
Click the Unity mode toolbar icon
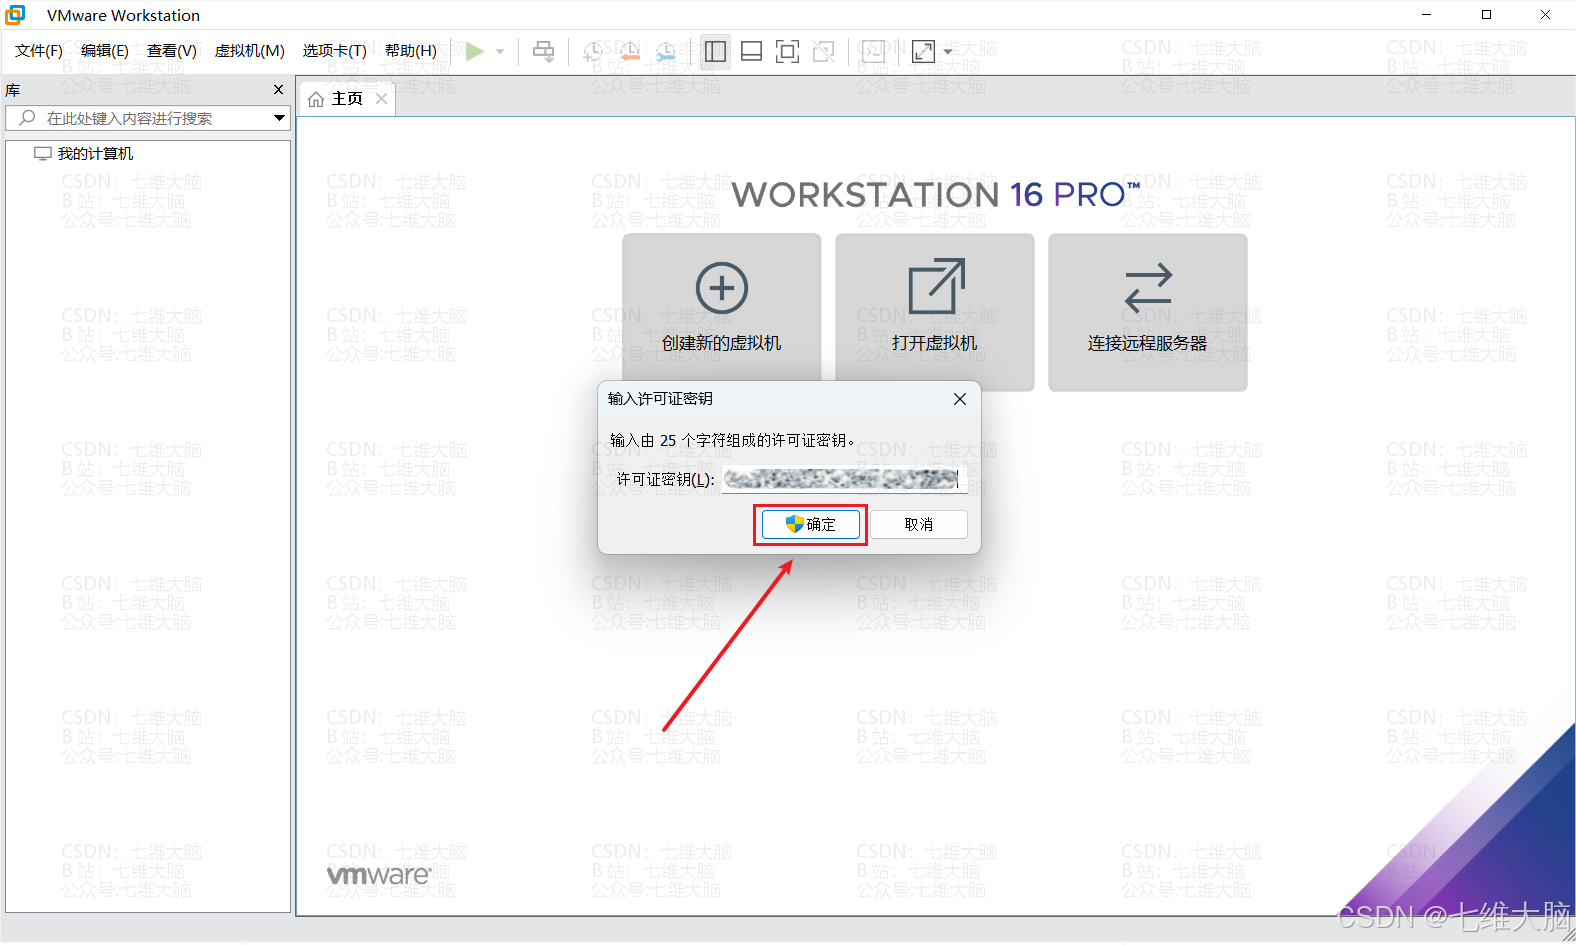click(x=824, y=51)
